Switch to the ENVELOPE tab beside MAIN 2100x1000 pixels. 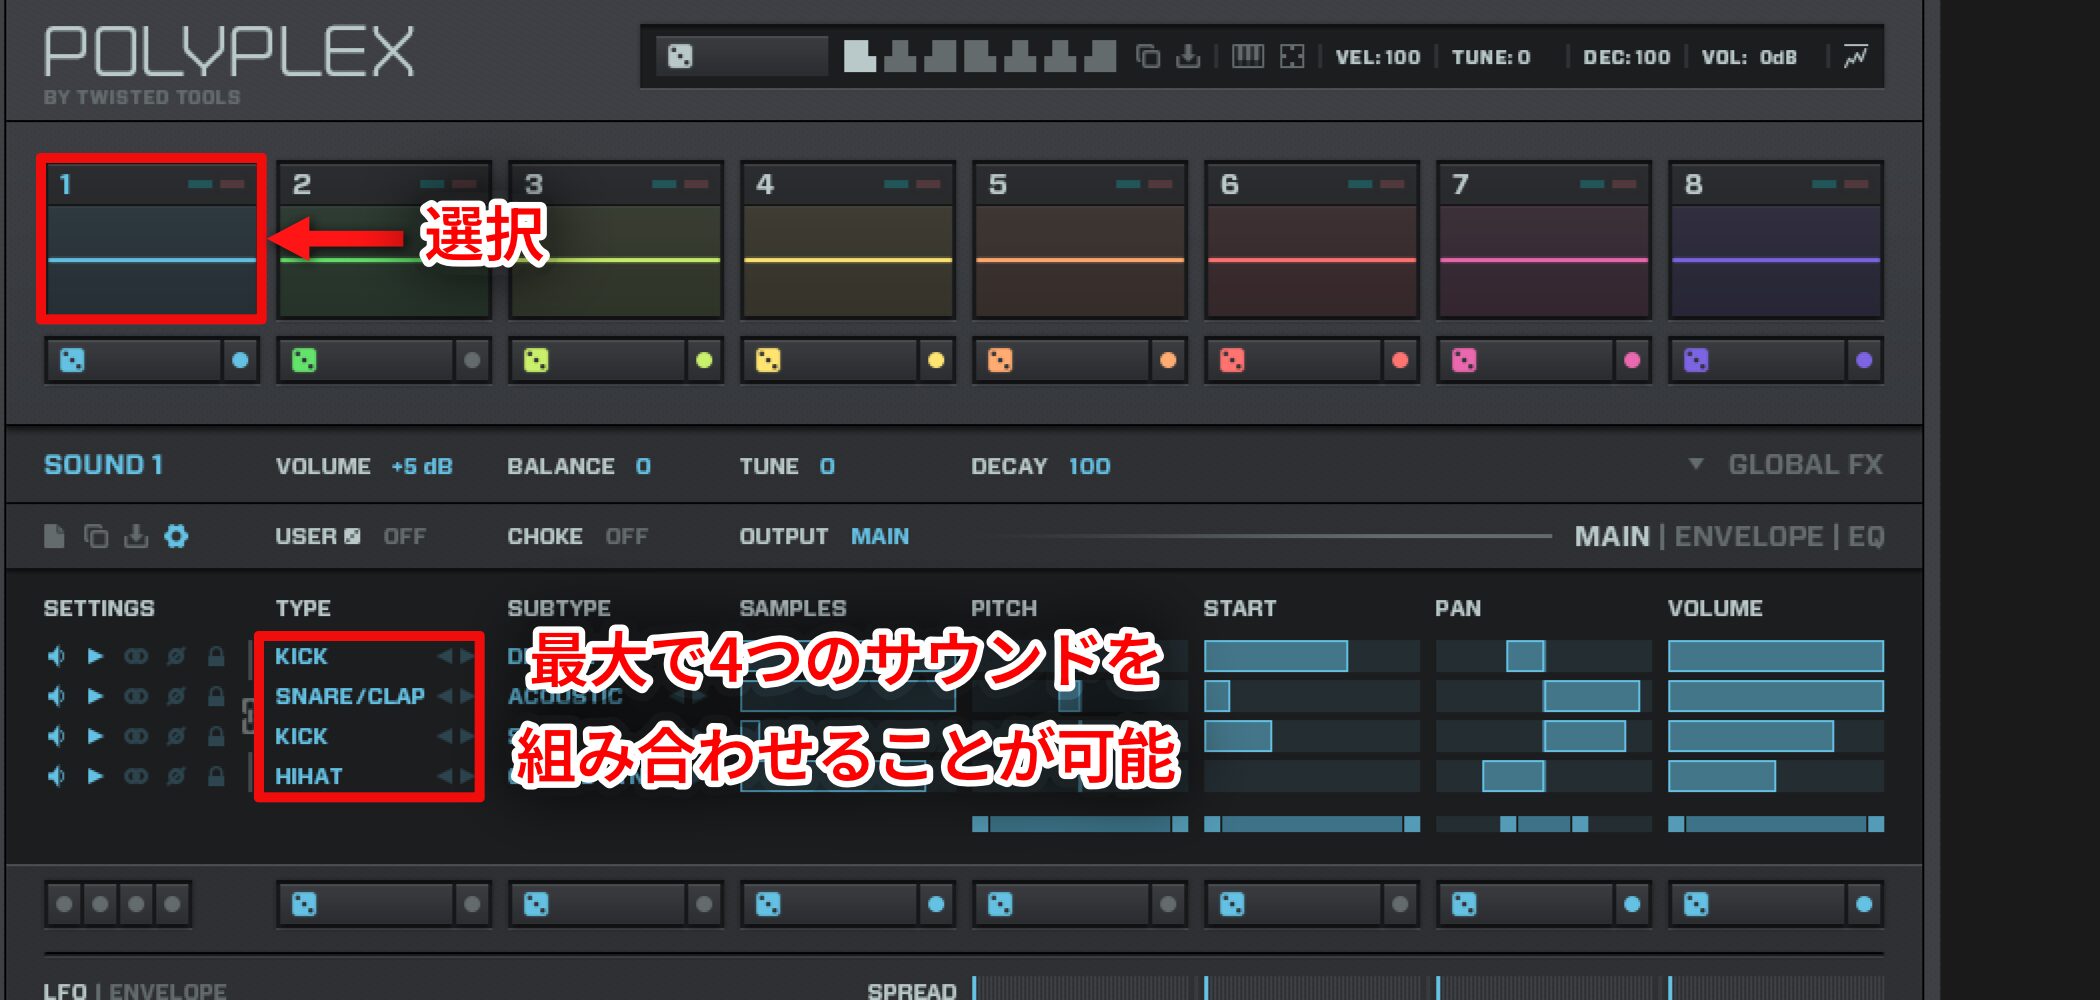(x=1749, y=537)
